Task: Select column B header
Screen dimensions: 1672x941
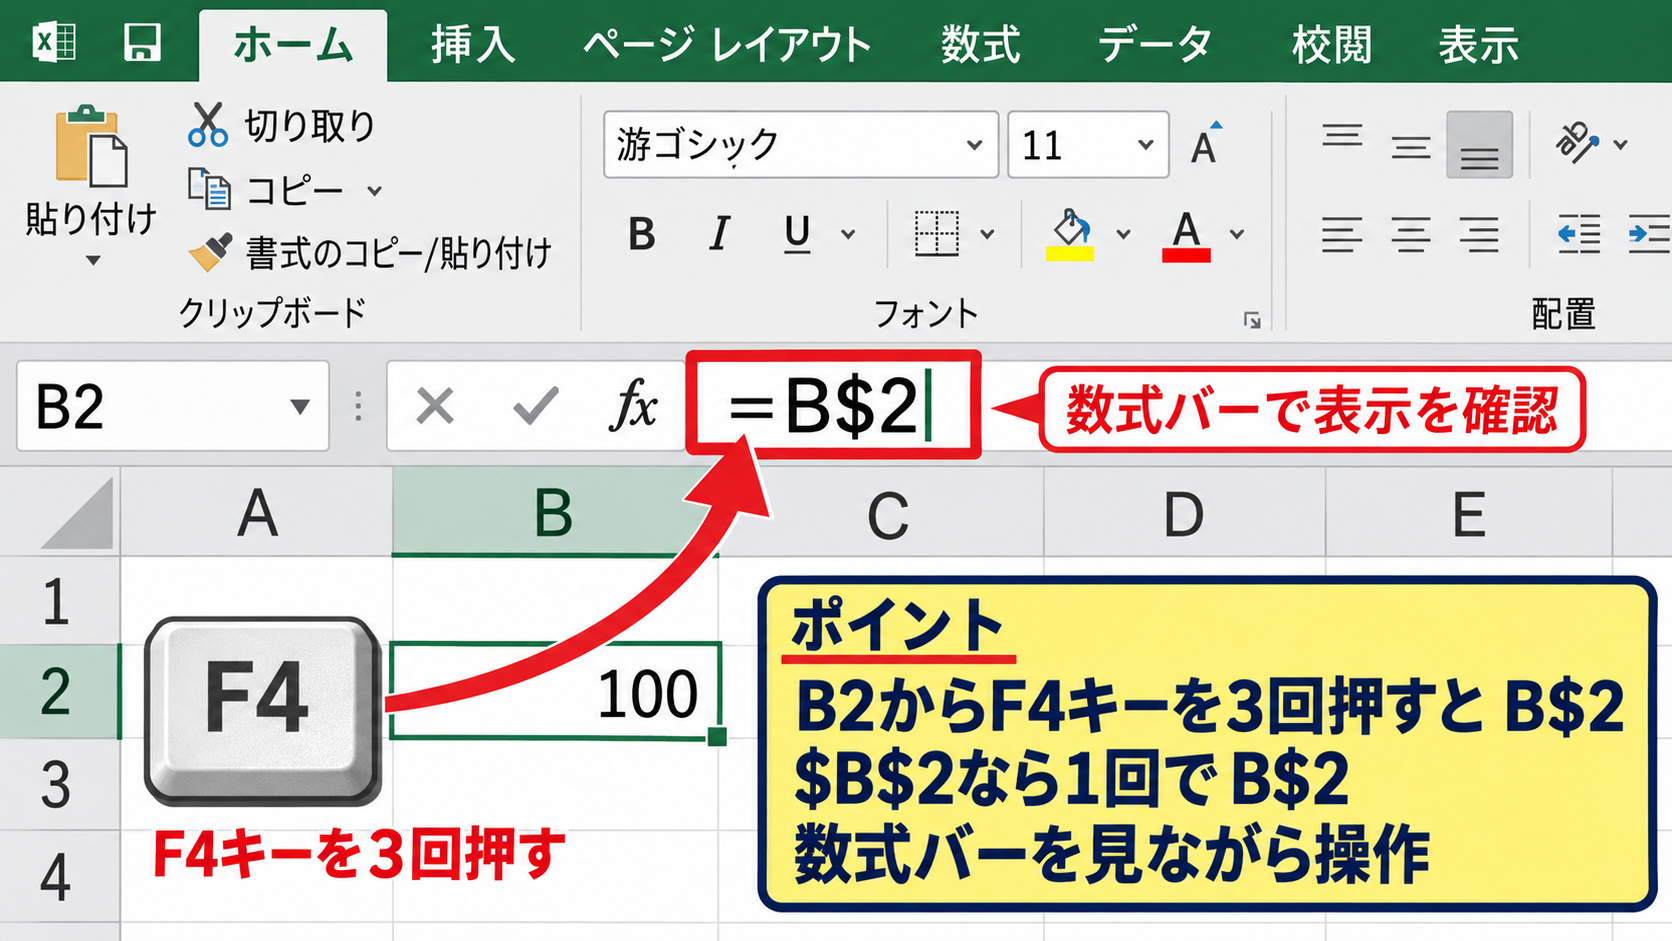Action: click(555, 512)
